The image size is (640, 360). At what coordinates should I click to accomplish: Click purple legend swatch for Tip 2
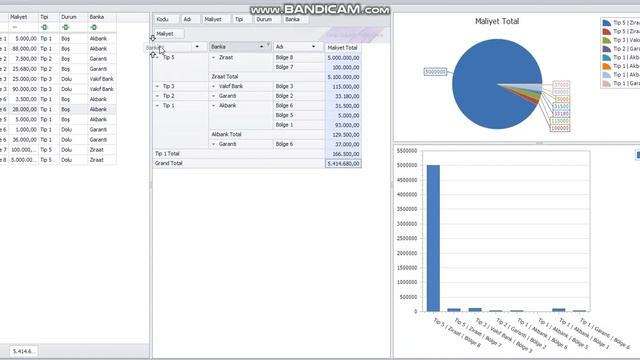(607, 49)
